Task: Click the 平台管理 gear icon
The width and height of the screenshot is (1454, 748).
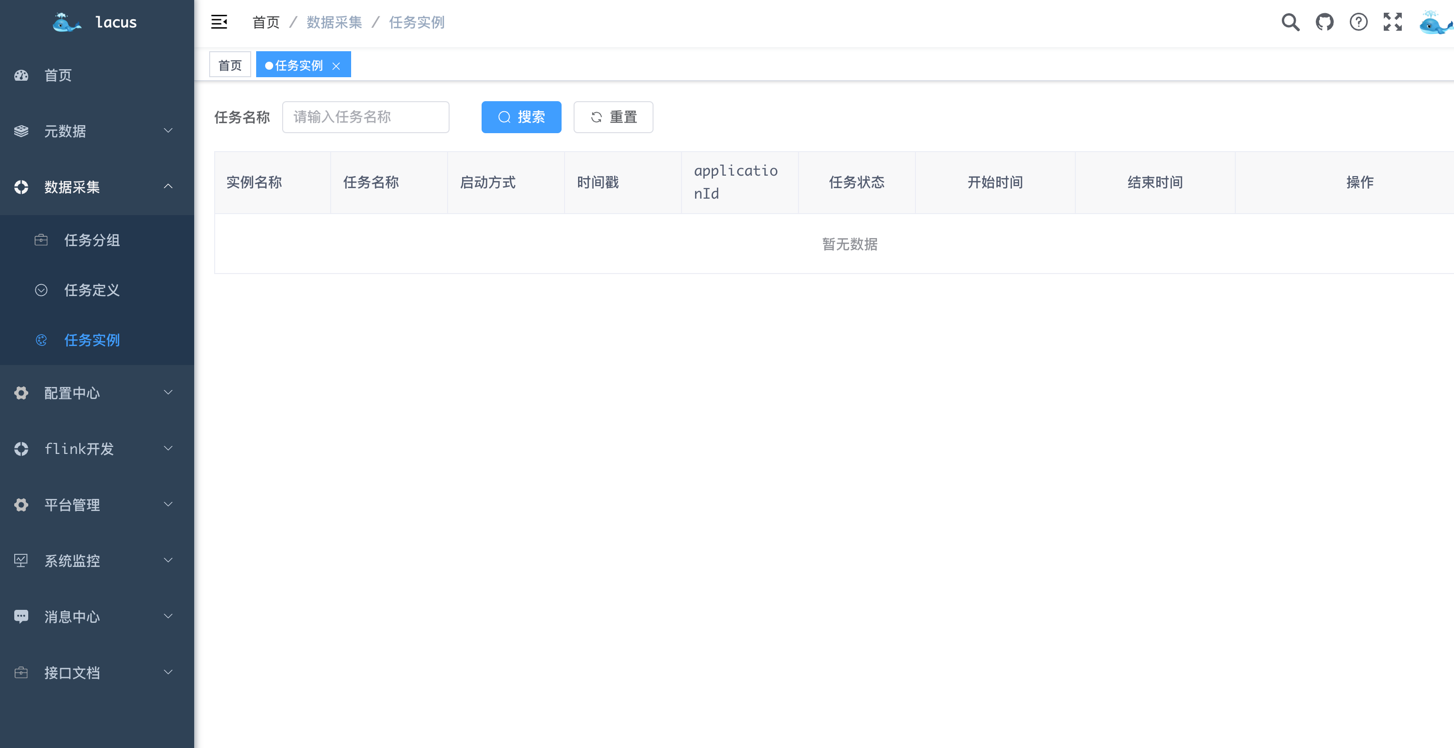Action: coord(21,505)
